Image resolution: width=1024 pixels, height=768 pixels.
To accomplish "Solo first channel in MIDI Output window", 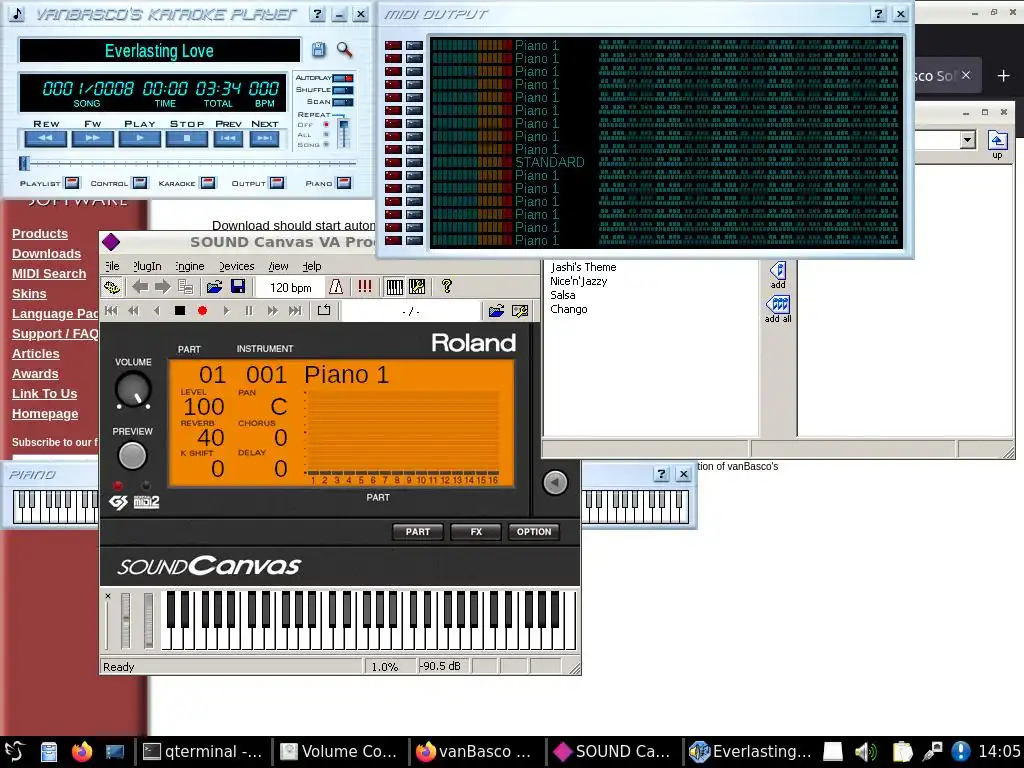I will pyautogui.click(x=414, y=45).
